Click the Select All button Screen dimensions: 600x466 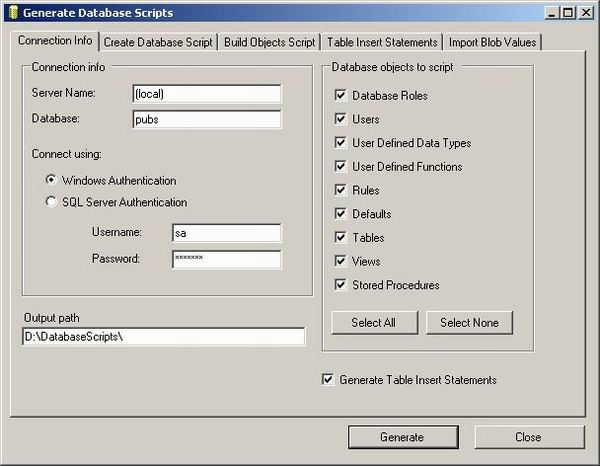[x=373, y=323]
